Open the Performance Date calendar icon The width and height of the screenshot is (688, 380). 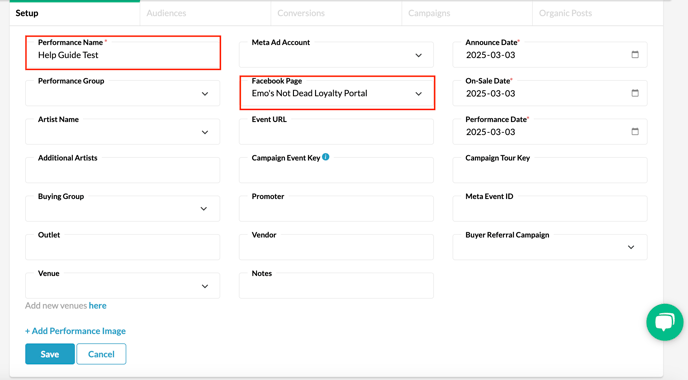coord(634,132)
